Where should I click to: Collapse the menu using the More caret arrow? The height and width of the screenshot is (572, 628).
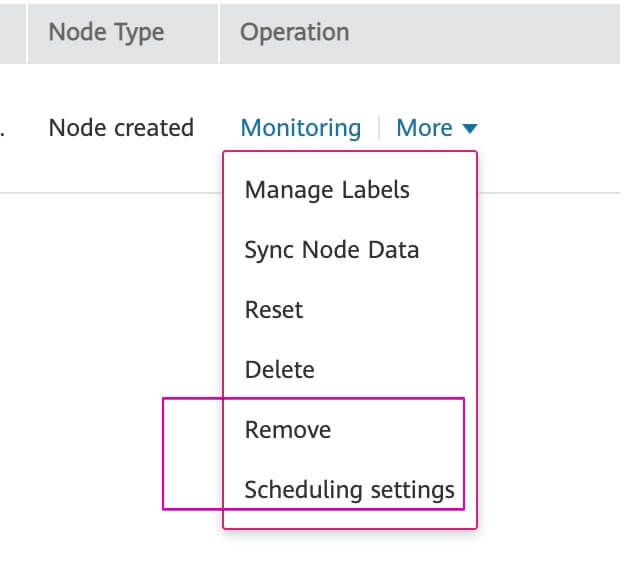click(x=470, y=129)
